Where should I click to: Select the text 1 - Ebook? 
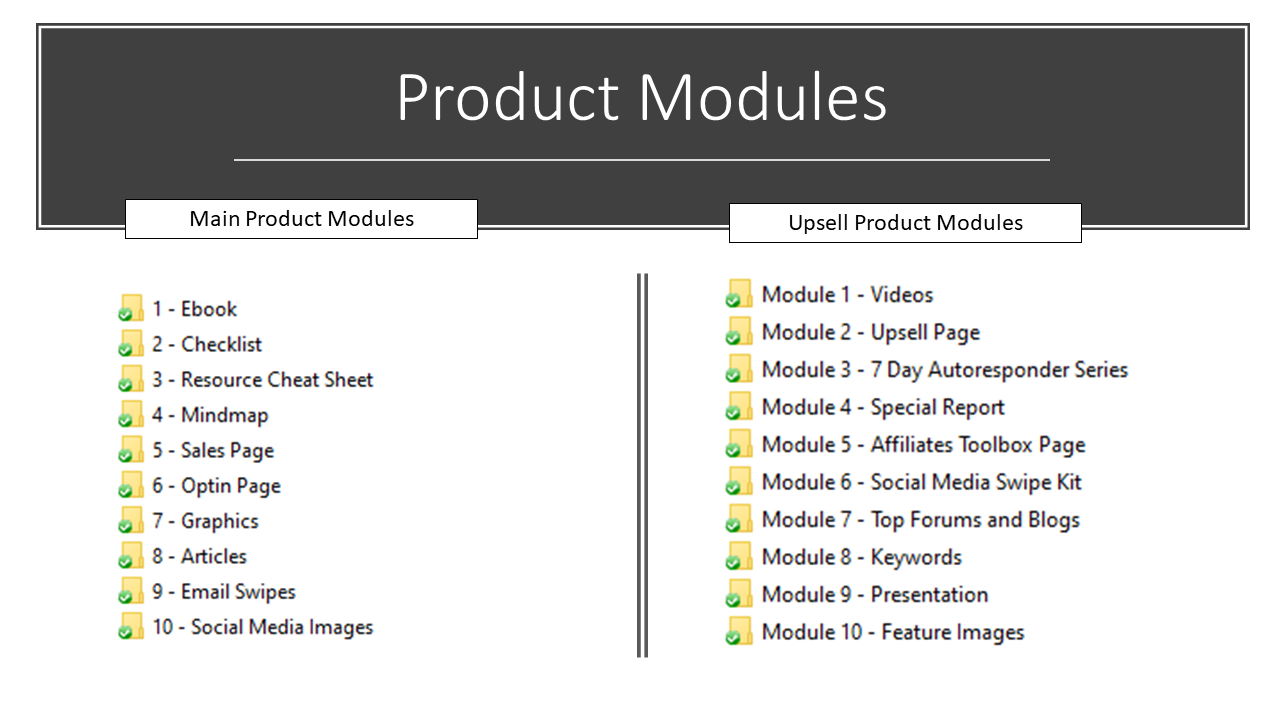pyautogui.click(x=195, y=309)
